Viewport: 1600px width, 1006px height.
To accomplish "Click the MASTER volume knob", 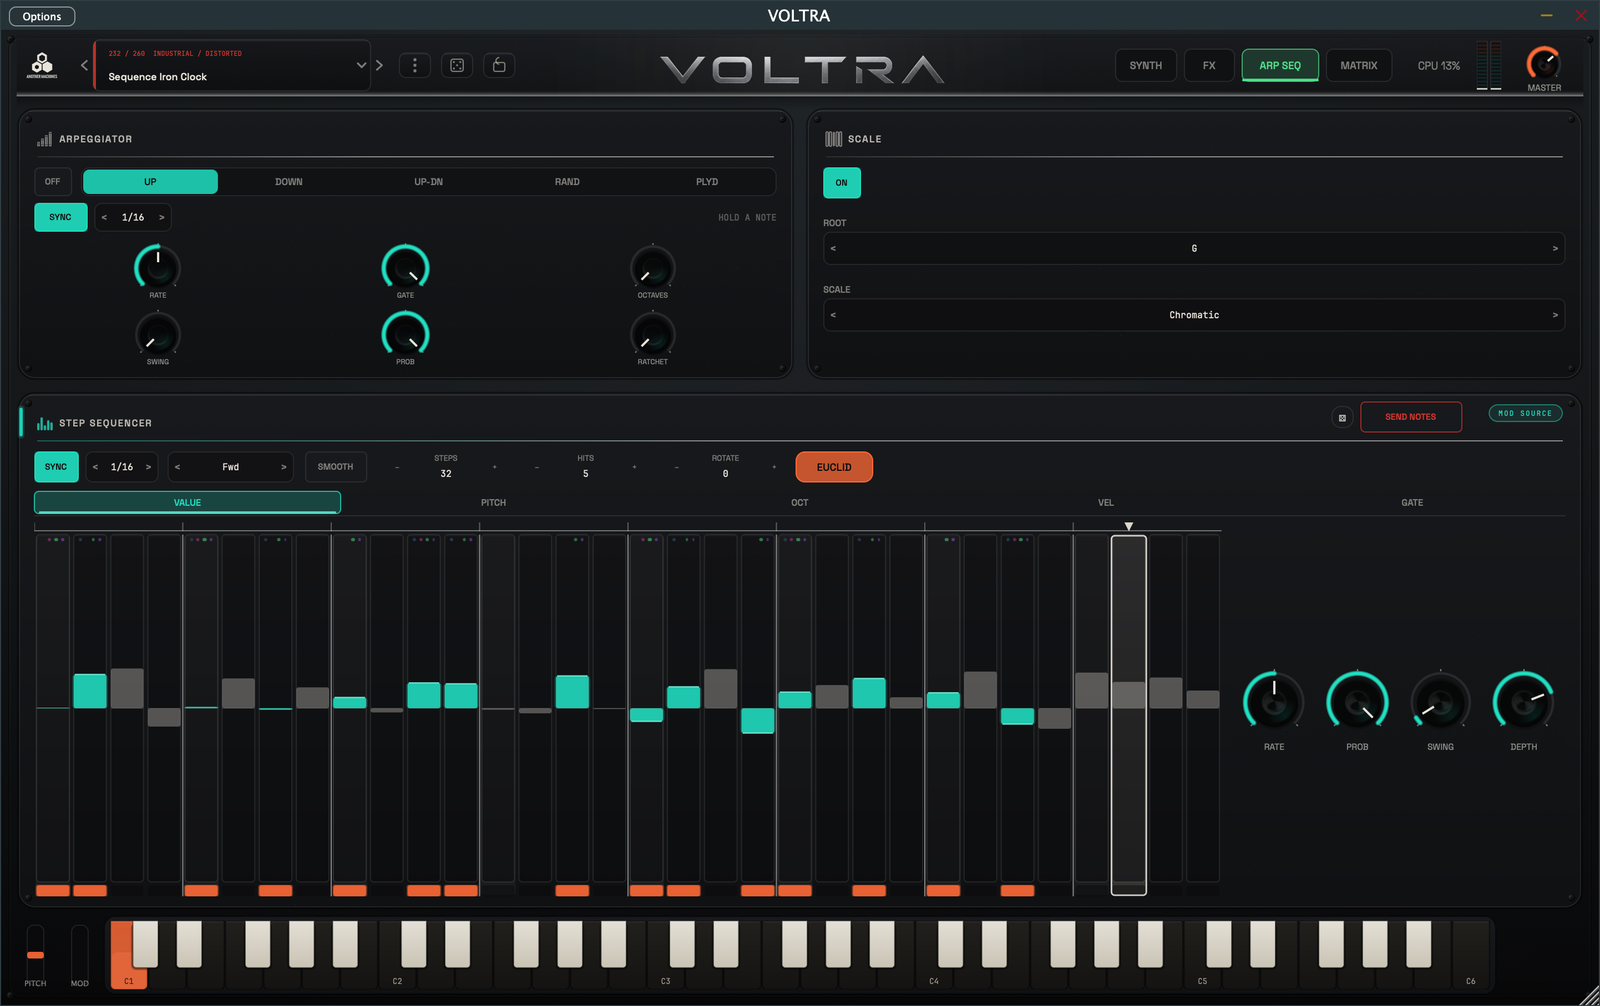I will pos(1544,64).
